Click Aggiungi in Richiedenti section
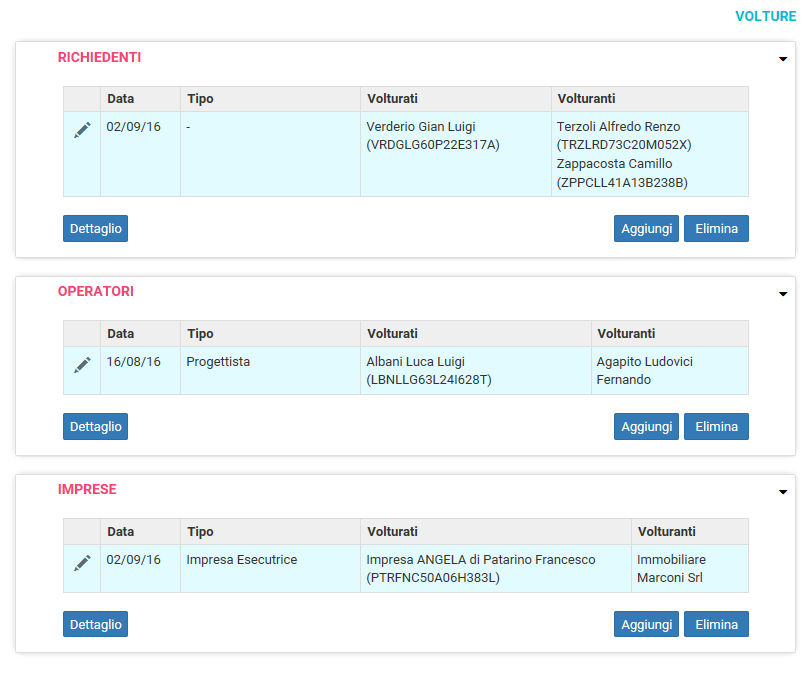Viewport: 807px width, 700px height. [x=646, y=229]
